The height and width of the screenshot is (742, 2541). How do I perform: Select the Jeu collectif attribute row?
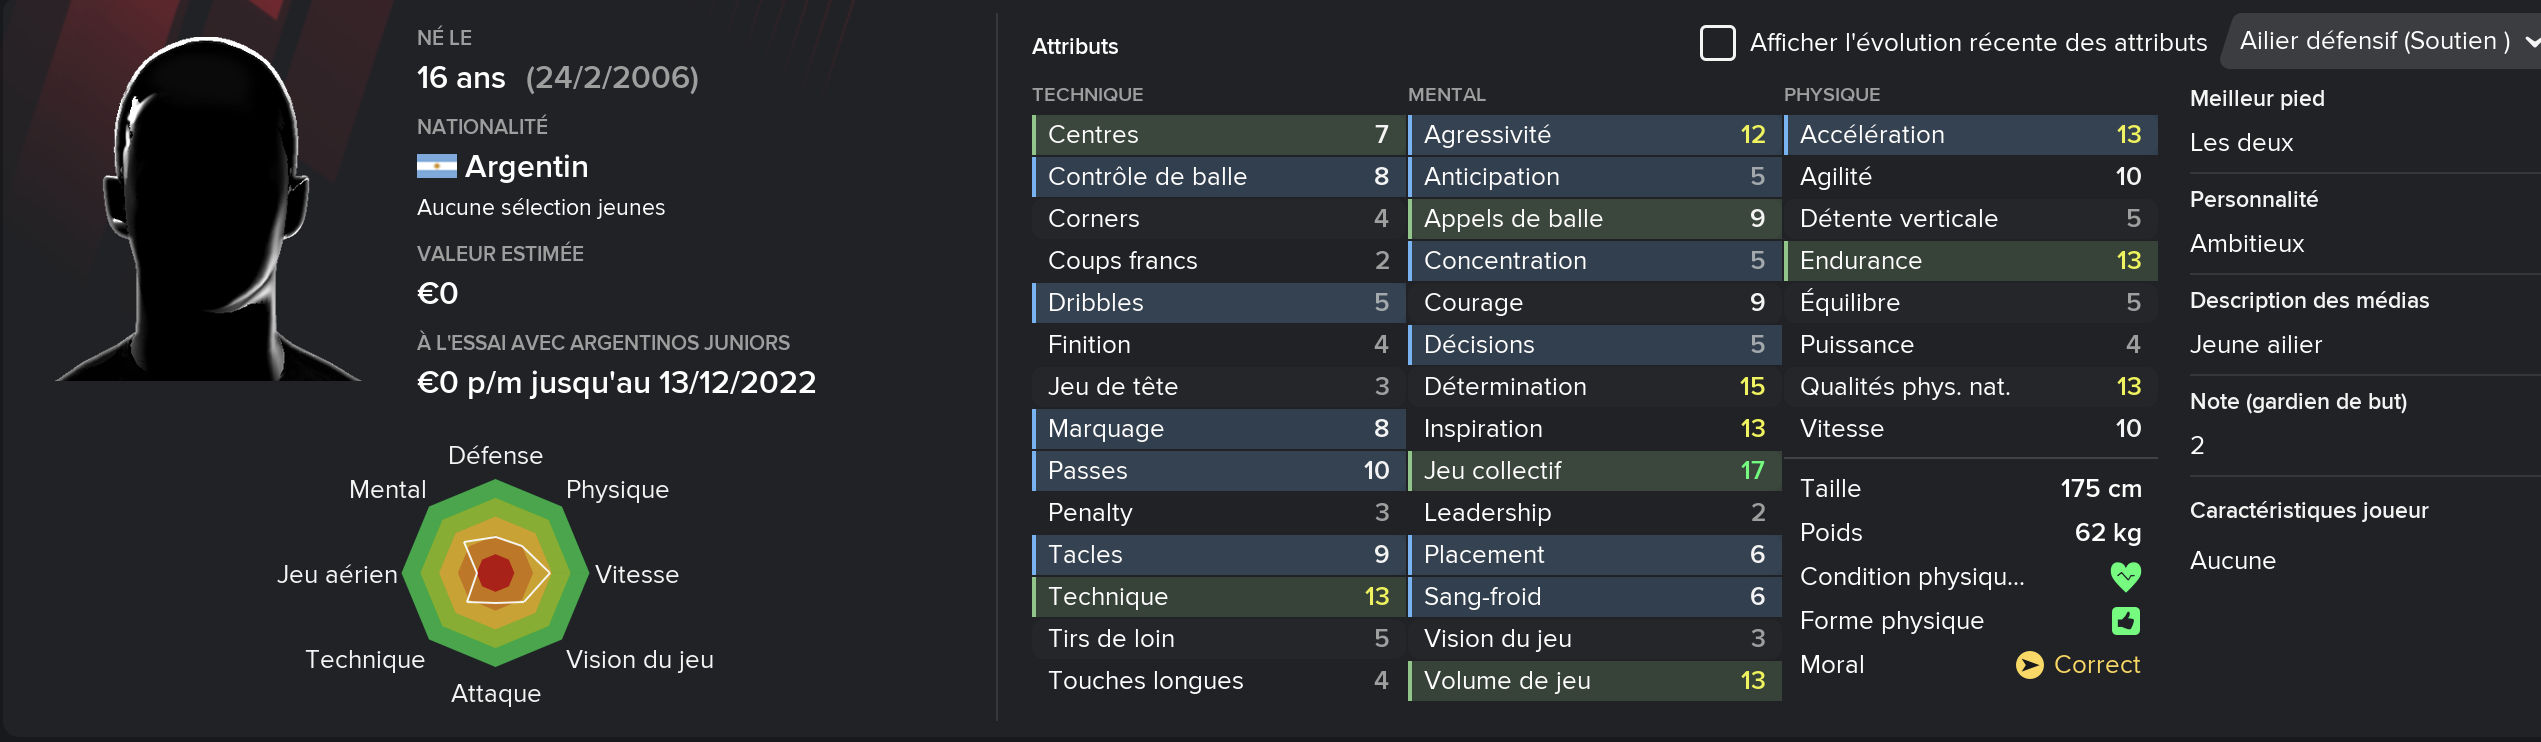coord(1594,471)
